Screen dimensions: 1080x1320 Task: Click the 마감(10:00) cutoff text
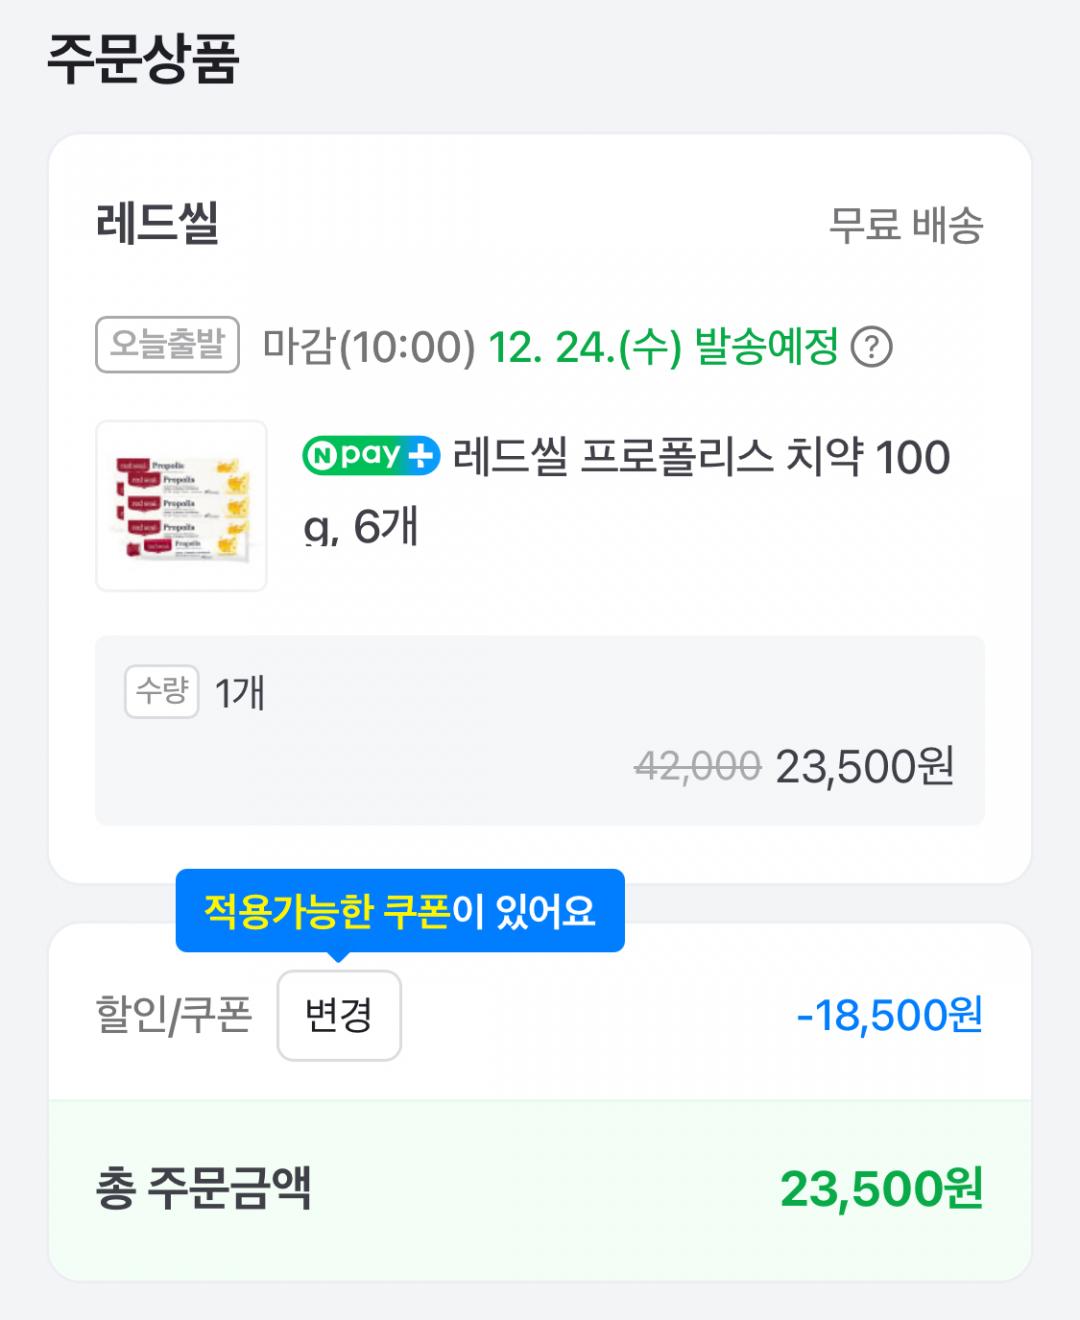pos(368,348)
